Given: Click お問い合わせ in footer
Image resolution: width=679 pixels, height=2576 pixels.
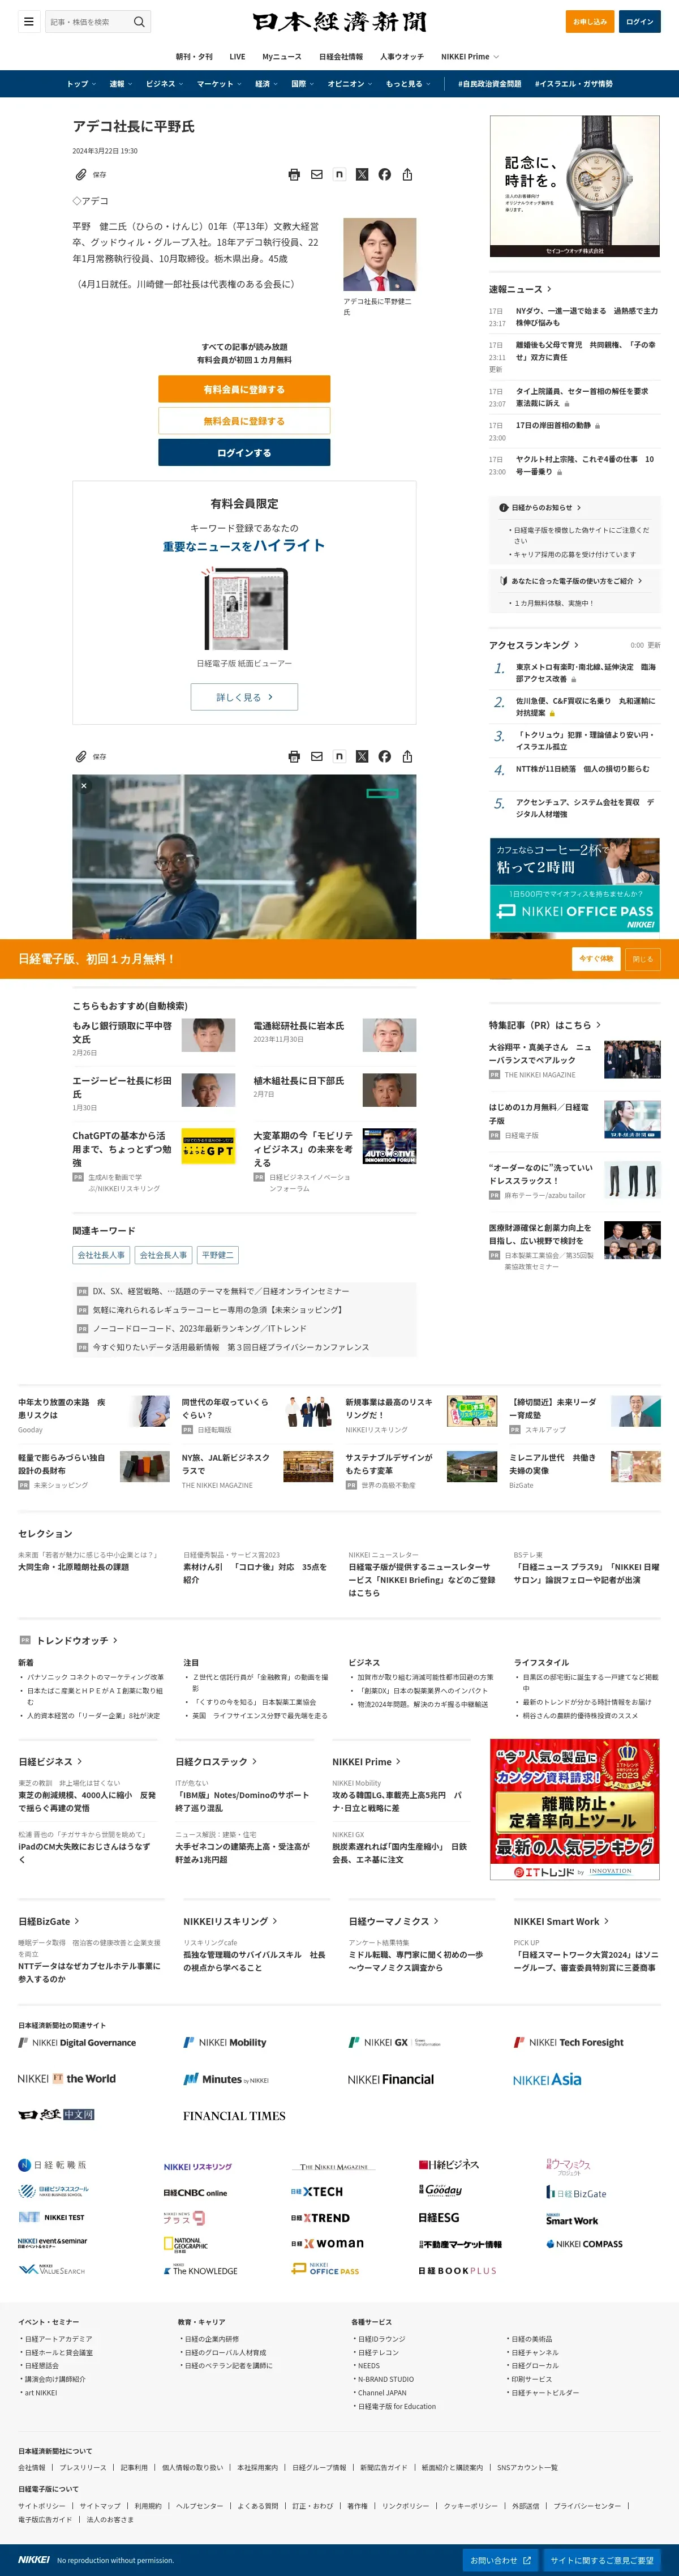Looking at the screenshot, I should coord(500,2560).
